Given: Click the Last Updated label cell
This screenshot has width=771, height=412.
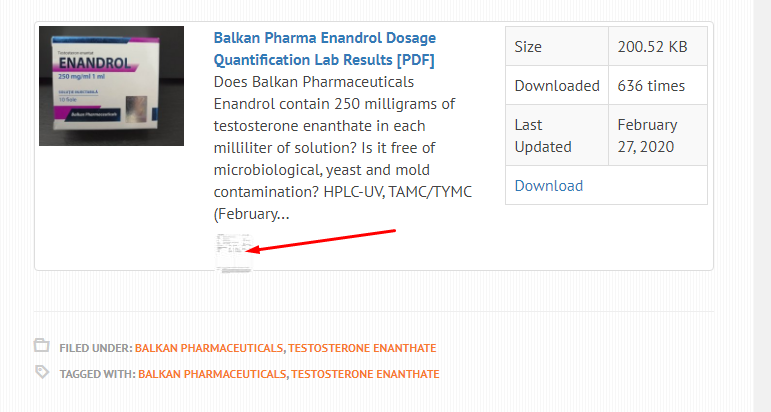Looking at the screenshot, I should coord(556,136).
